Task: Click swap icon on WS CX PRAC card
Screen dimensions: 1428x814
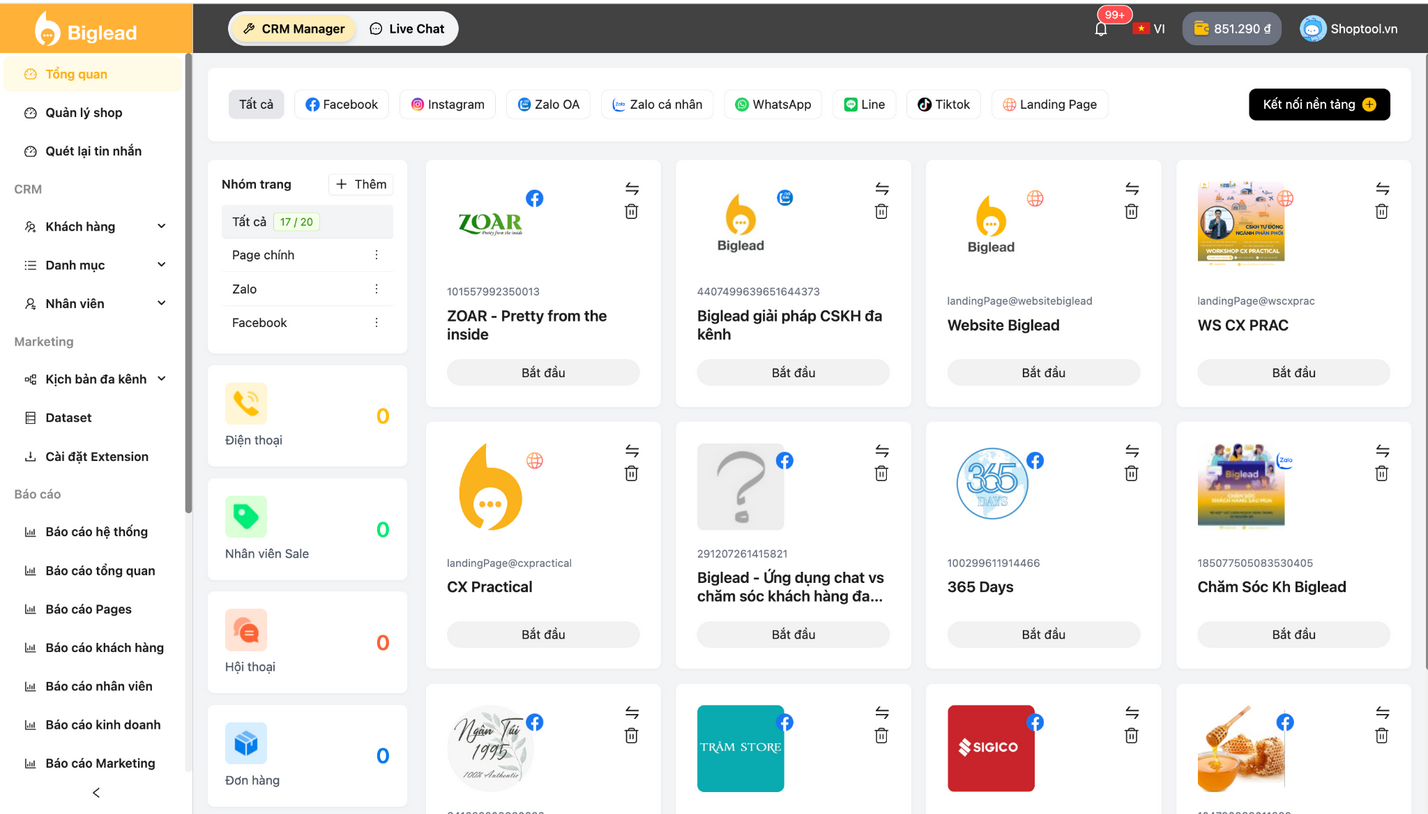Action: point(1381,188)
